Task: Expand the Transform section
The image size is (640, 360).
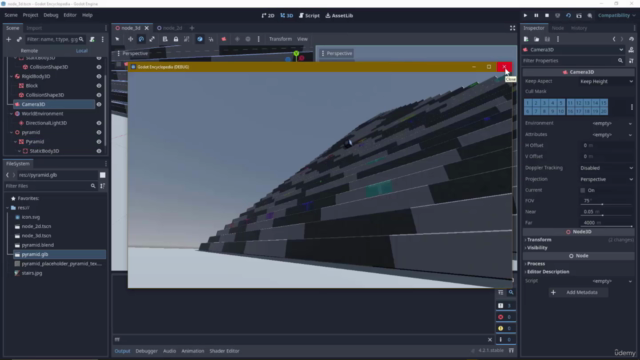Action: pos(578,240)
